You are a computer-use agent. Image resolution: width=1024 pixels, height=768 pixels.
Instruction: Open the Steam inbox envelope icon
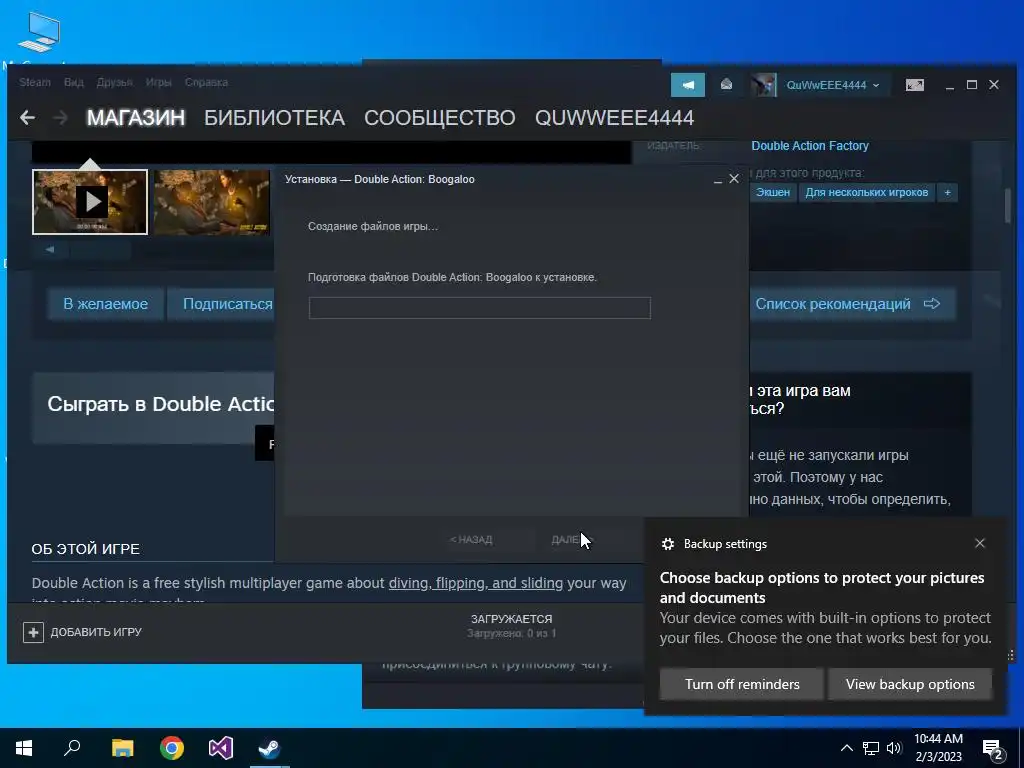pyautogui.click(x=726, y=85)
